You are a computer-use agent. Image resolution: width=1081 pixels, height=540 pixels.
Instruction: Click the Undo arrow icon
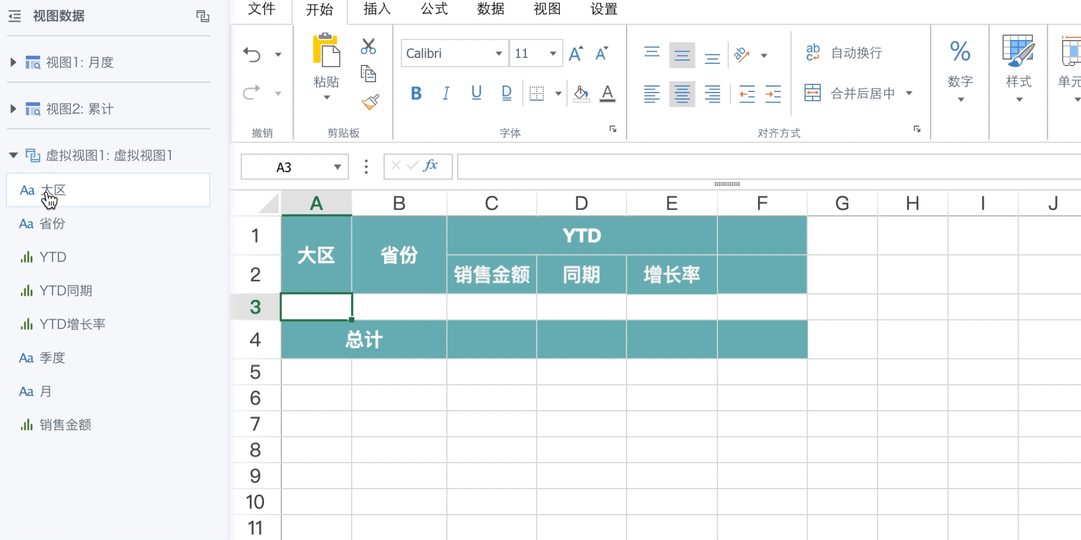(x=252, y=54)
